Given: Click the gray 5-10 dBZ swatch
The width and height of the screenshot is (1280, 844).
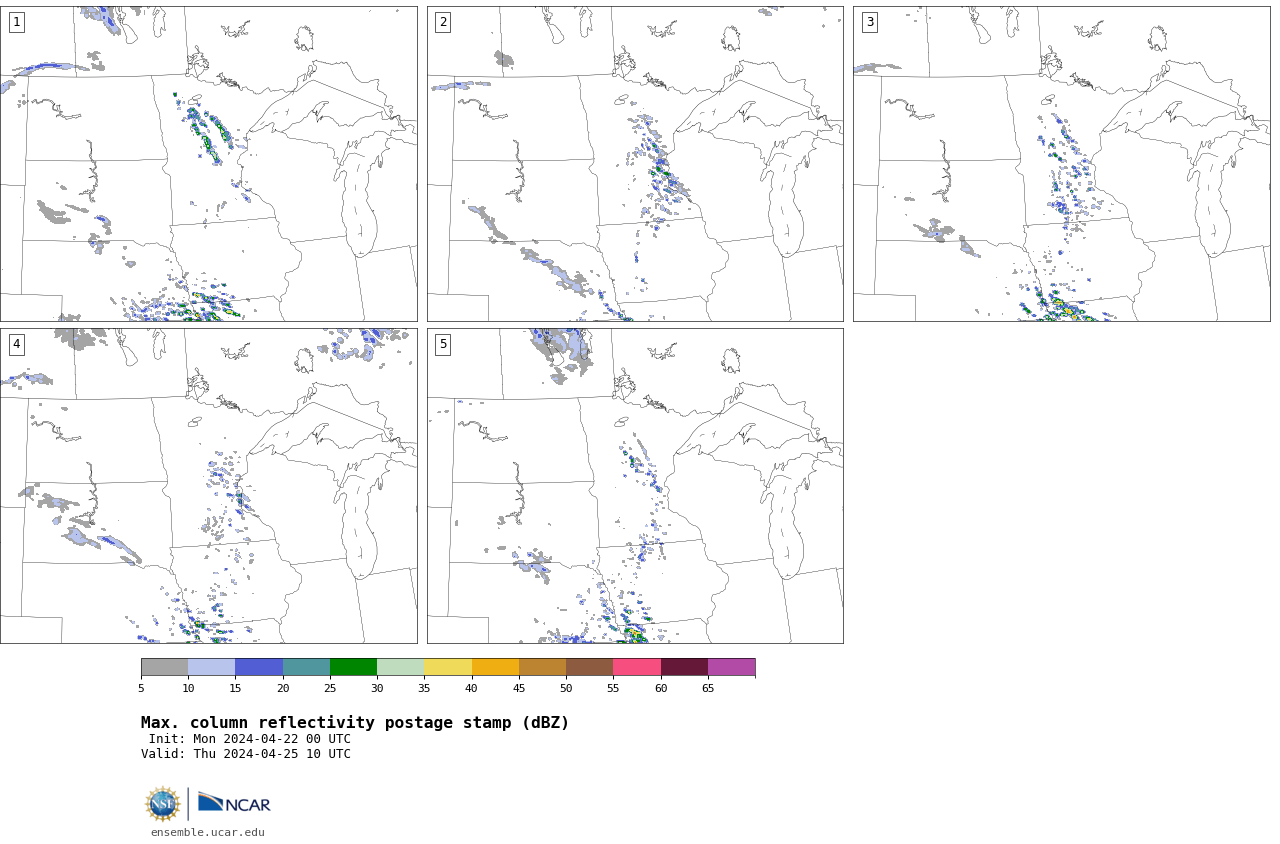Looking at the screenshot, I should click(x=164, y=667).
